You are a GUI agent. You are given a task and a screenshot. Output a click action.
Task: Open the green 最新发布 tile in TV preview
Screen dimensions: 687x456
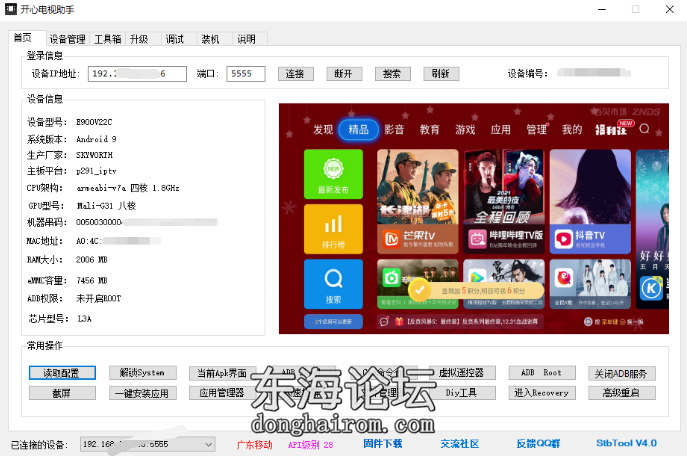tap(333, 174)
